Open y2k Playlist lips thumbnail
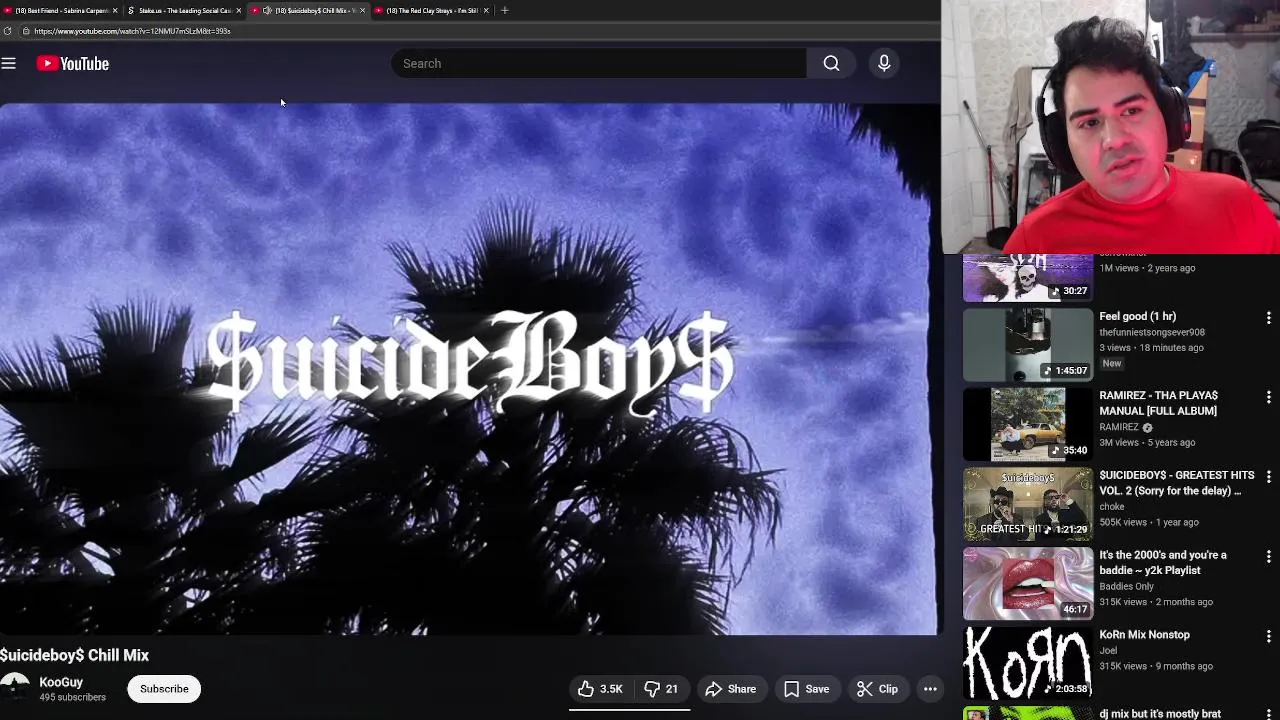The width and height of the screenshot is (1280, 720). [1028, 584]
